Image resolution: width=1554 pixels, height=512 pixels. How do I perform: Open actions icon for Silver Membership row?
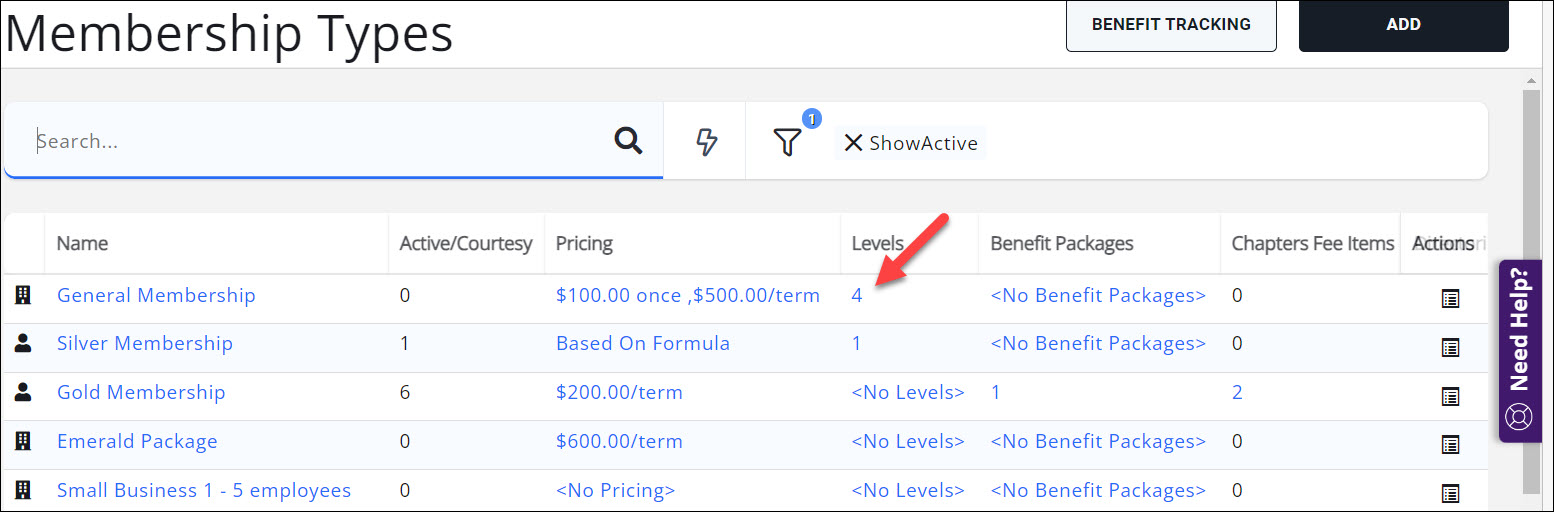coord(1450,347)
